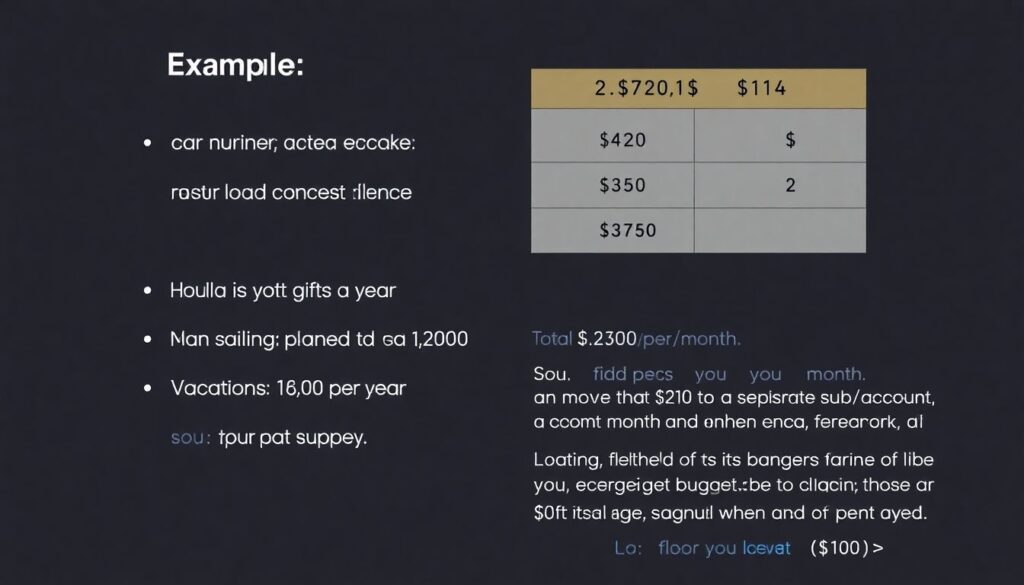Click the "Example:" heading
Screen dimensions: 1024x585
[x=235, y=65]
